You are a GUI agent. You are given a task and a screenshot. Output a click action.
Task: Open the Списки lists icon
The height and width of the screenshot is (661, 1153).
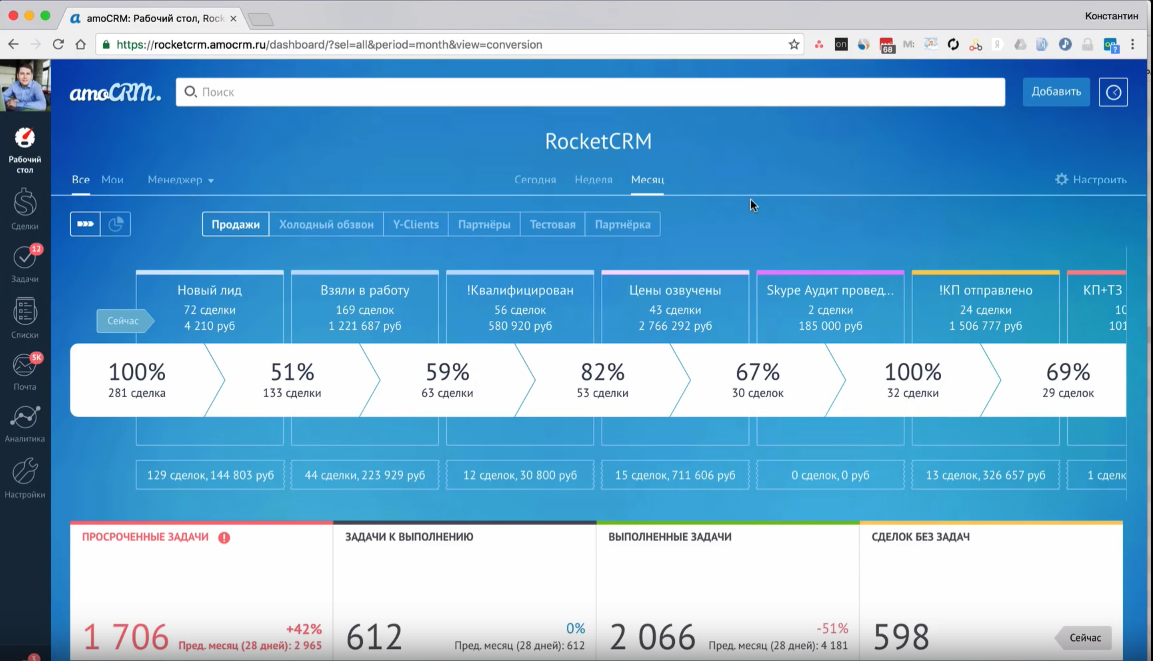pos(25,313)
